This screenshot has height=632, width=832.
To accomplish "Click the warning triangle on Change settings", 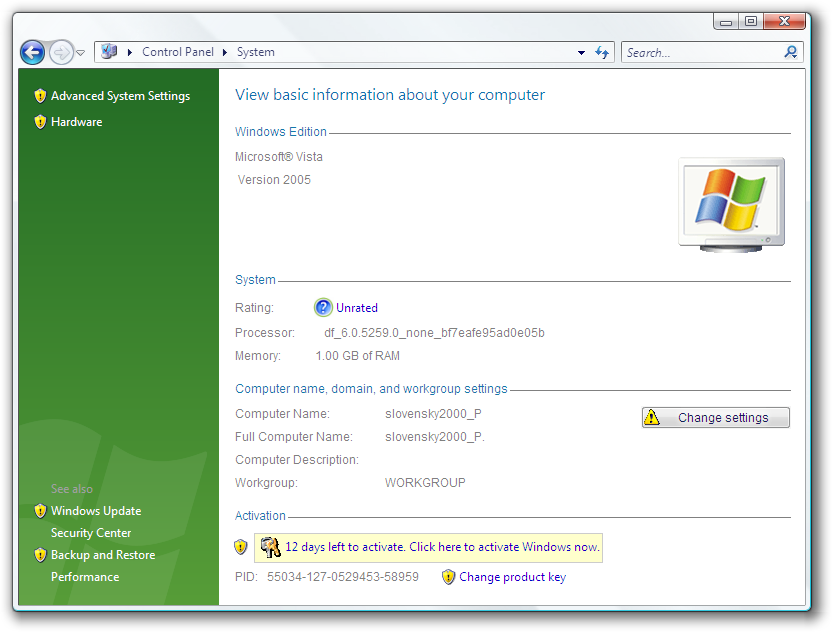I will pos(652,418).
